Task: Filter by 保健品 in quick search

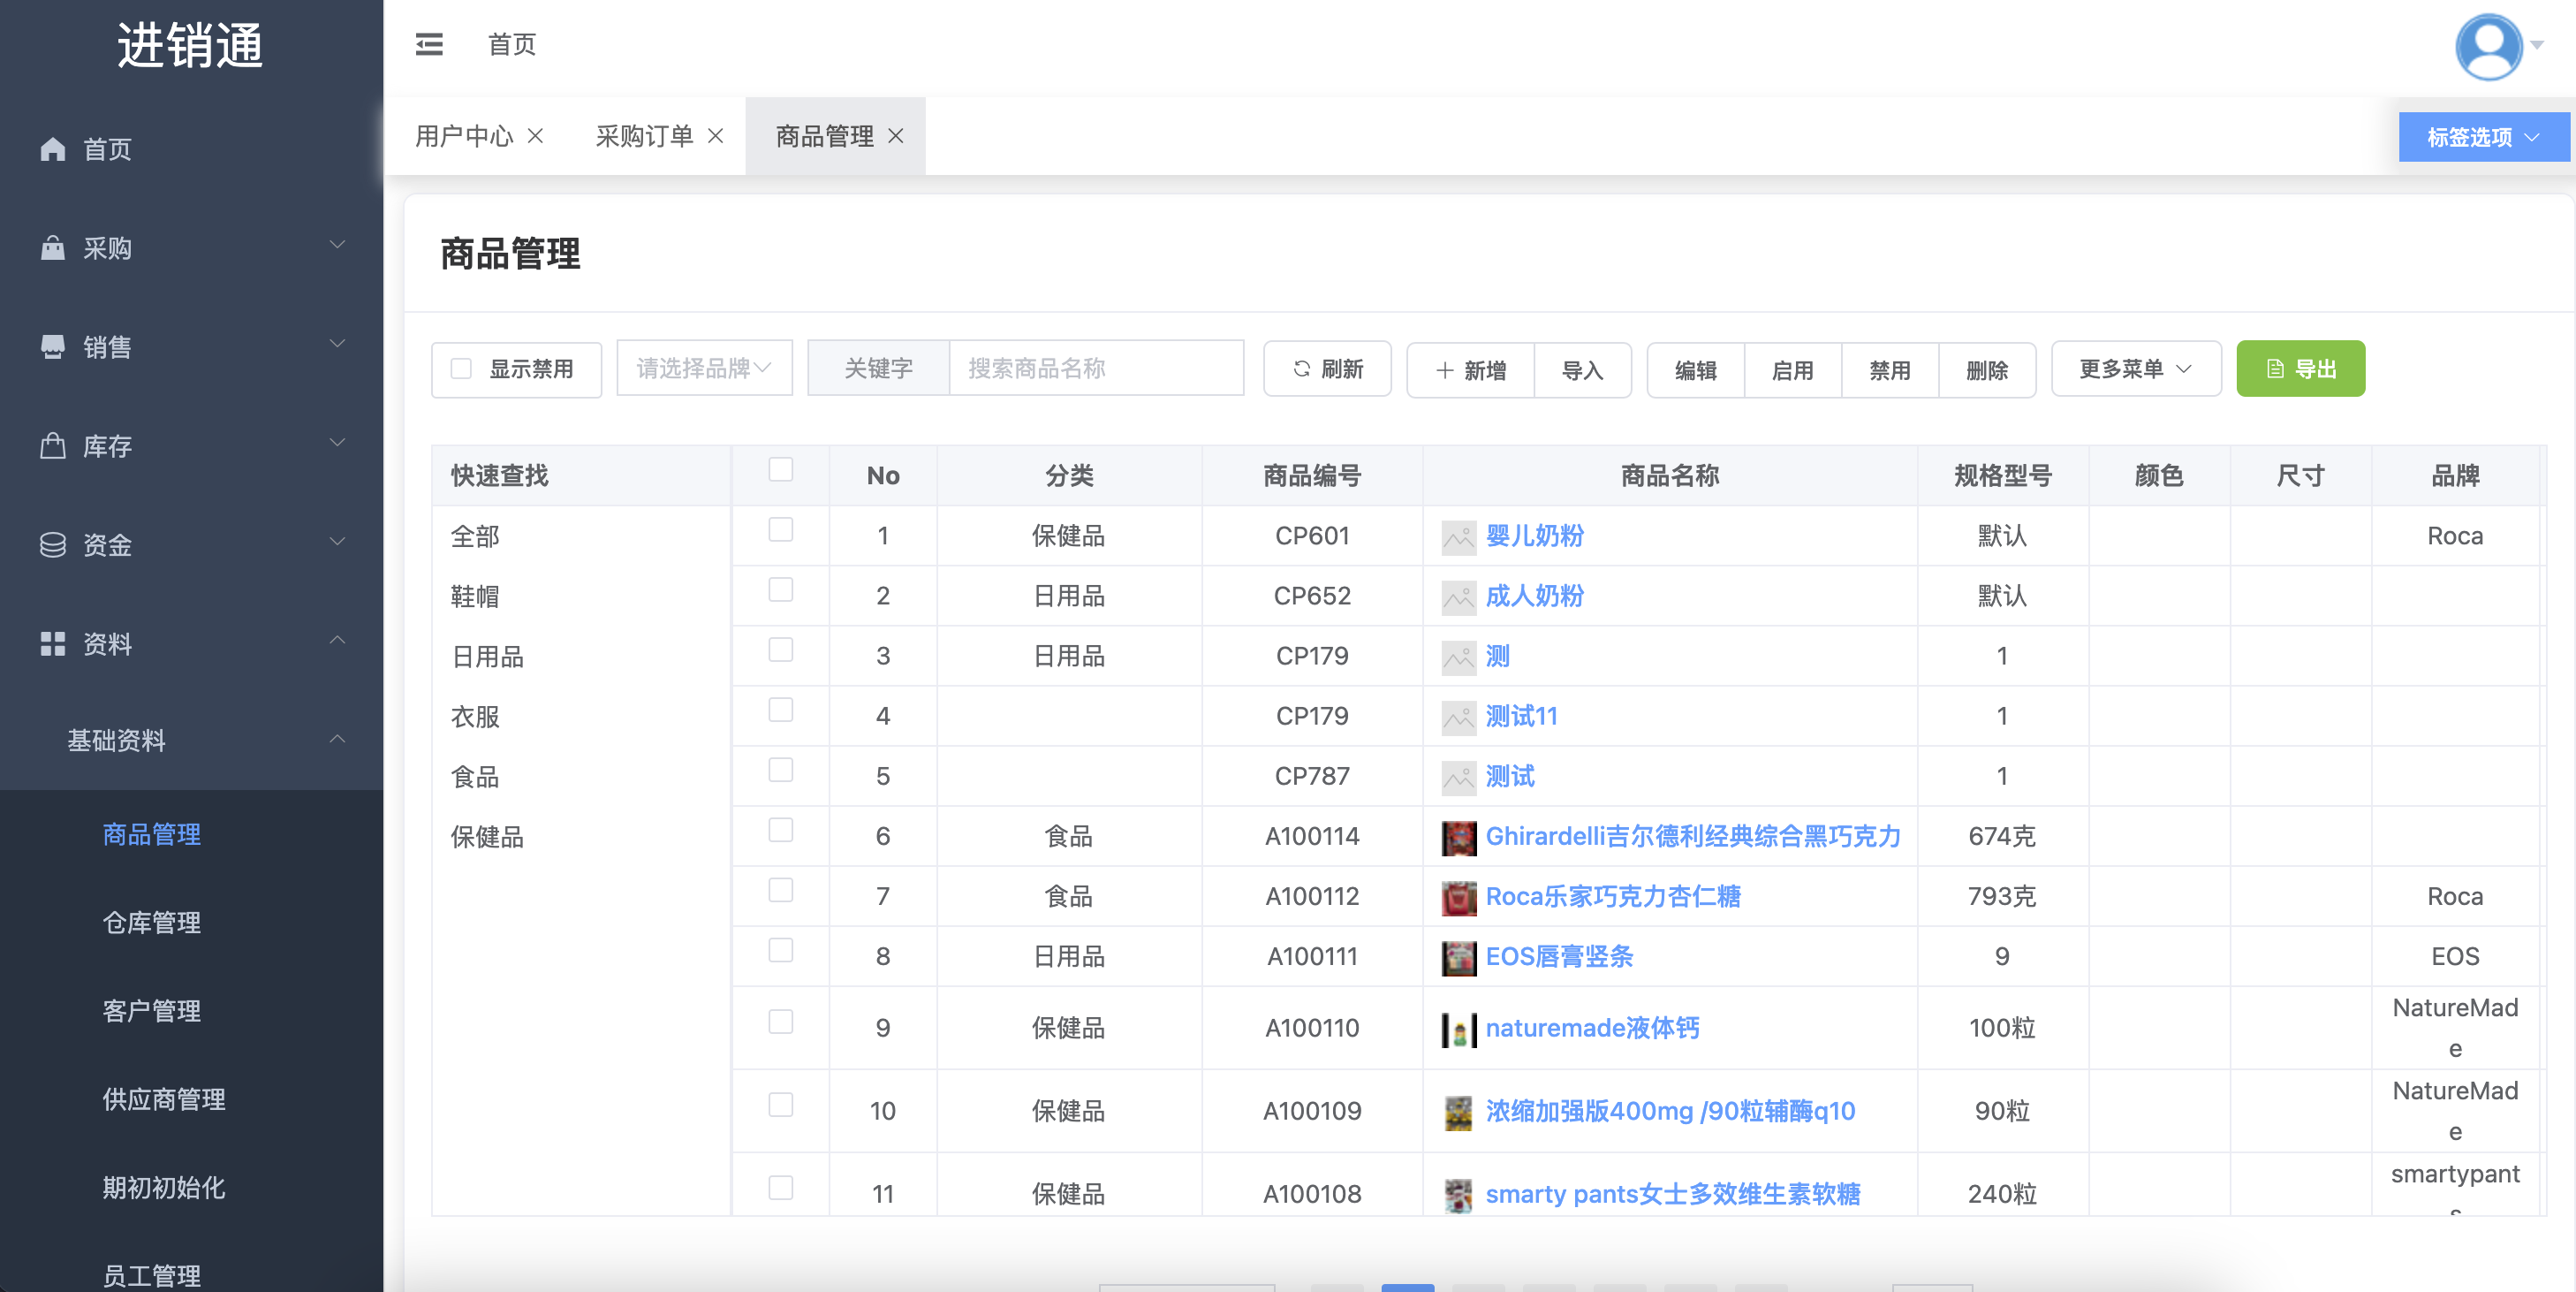Action: coord(487,837)
